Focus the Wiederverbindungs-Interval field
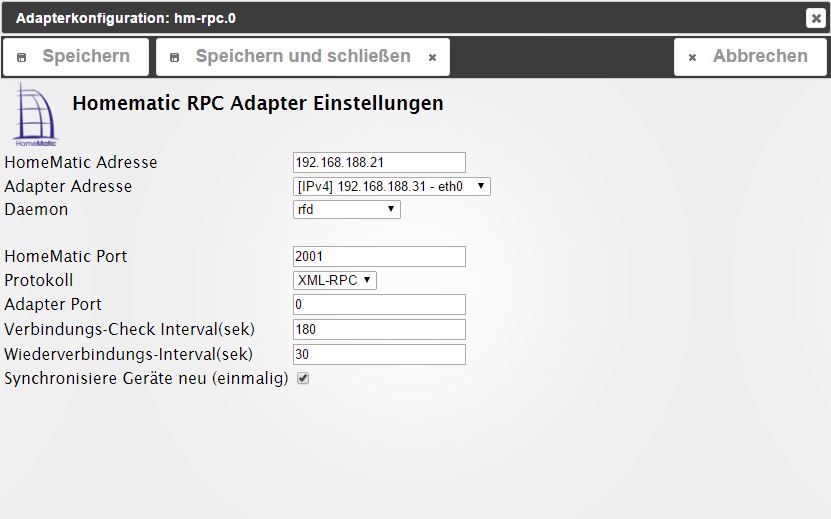The height and width of the screenshot is (519, 831). tap(379, 354)
